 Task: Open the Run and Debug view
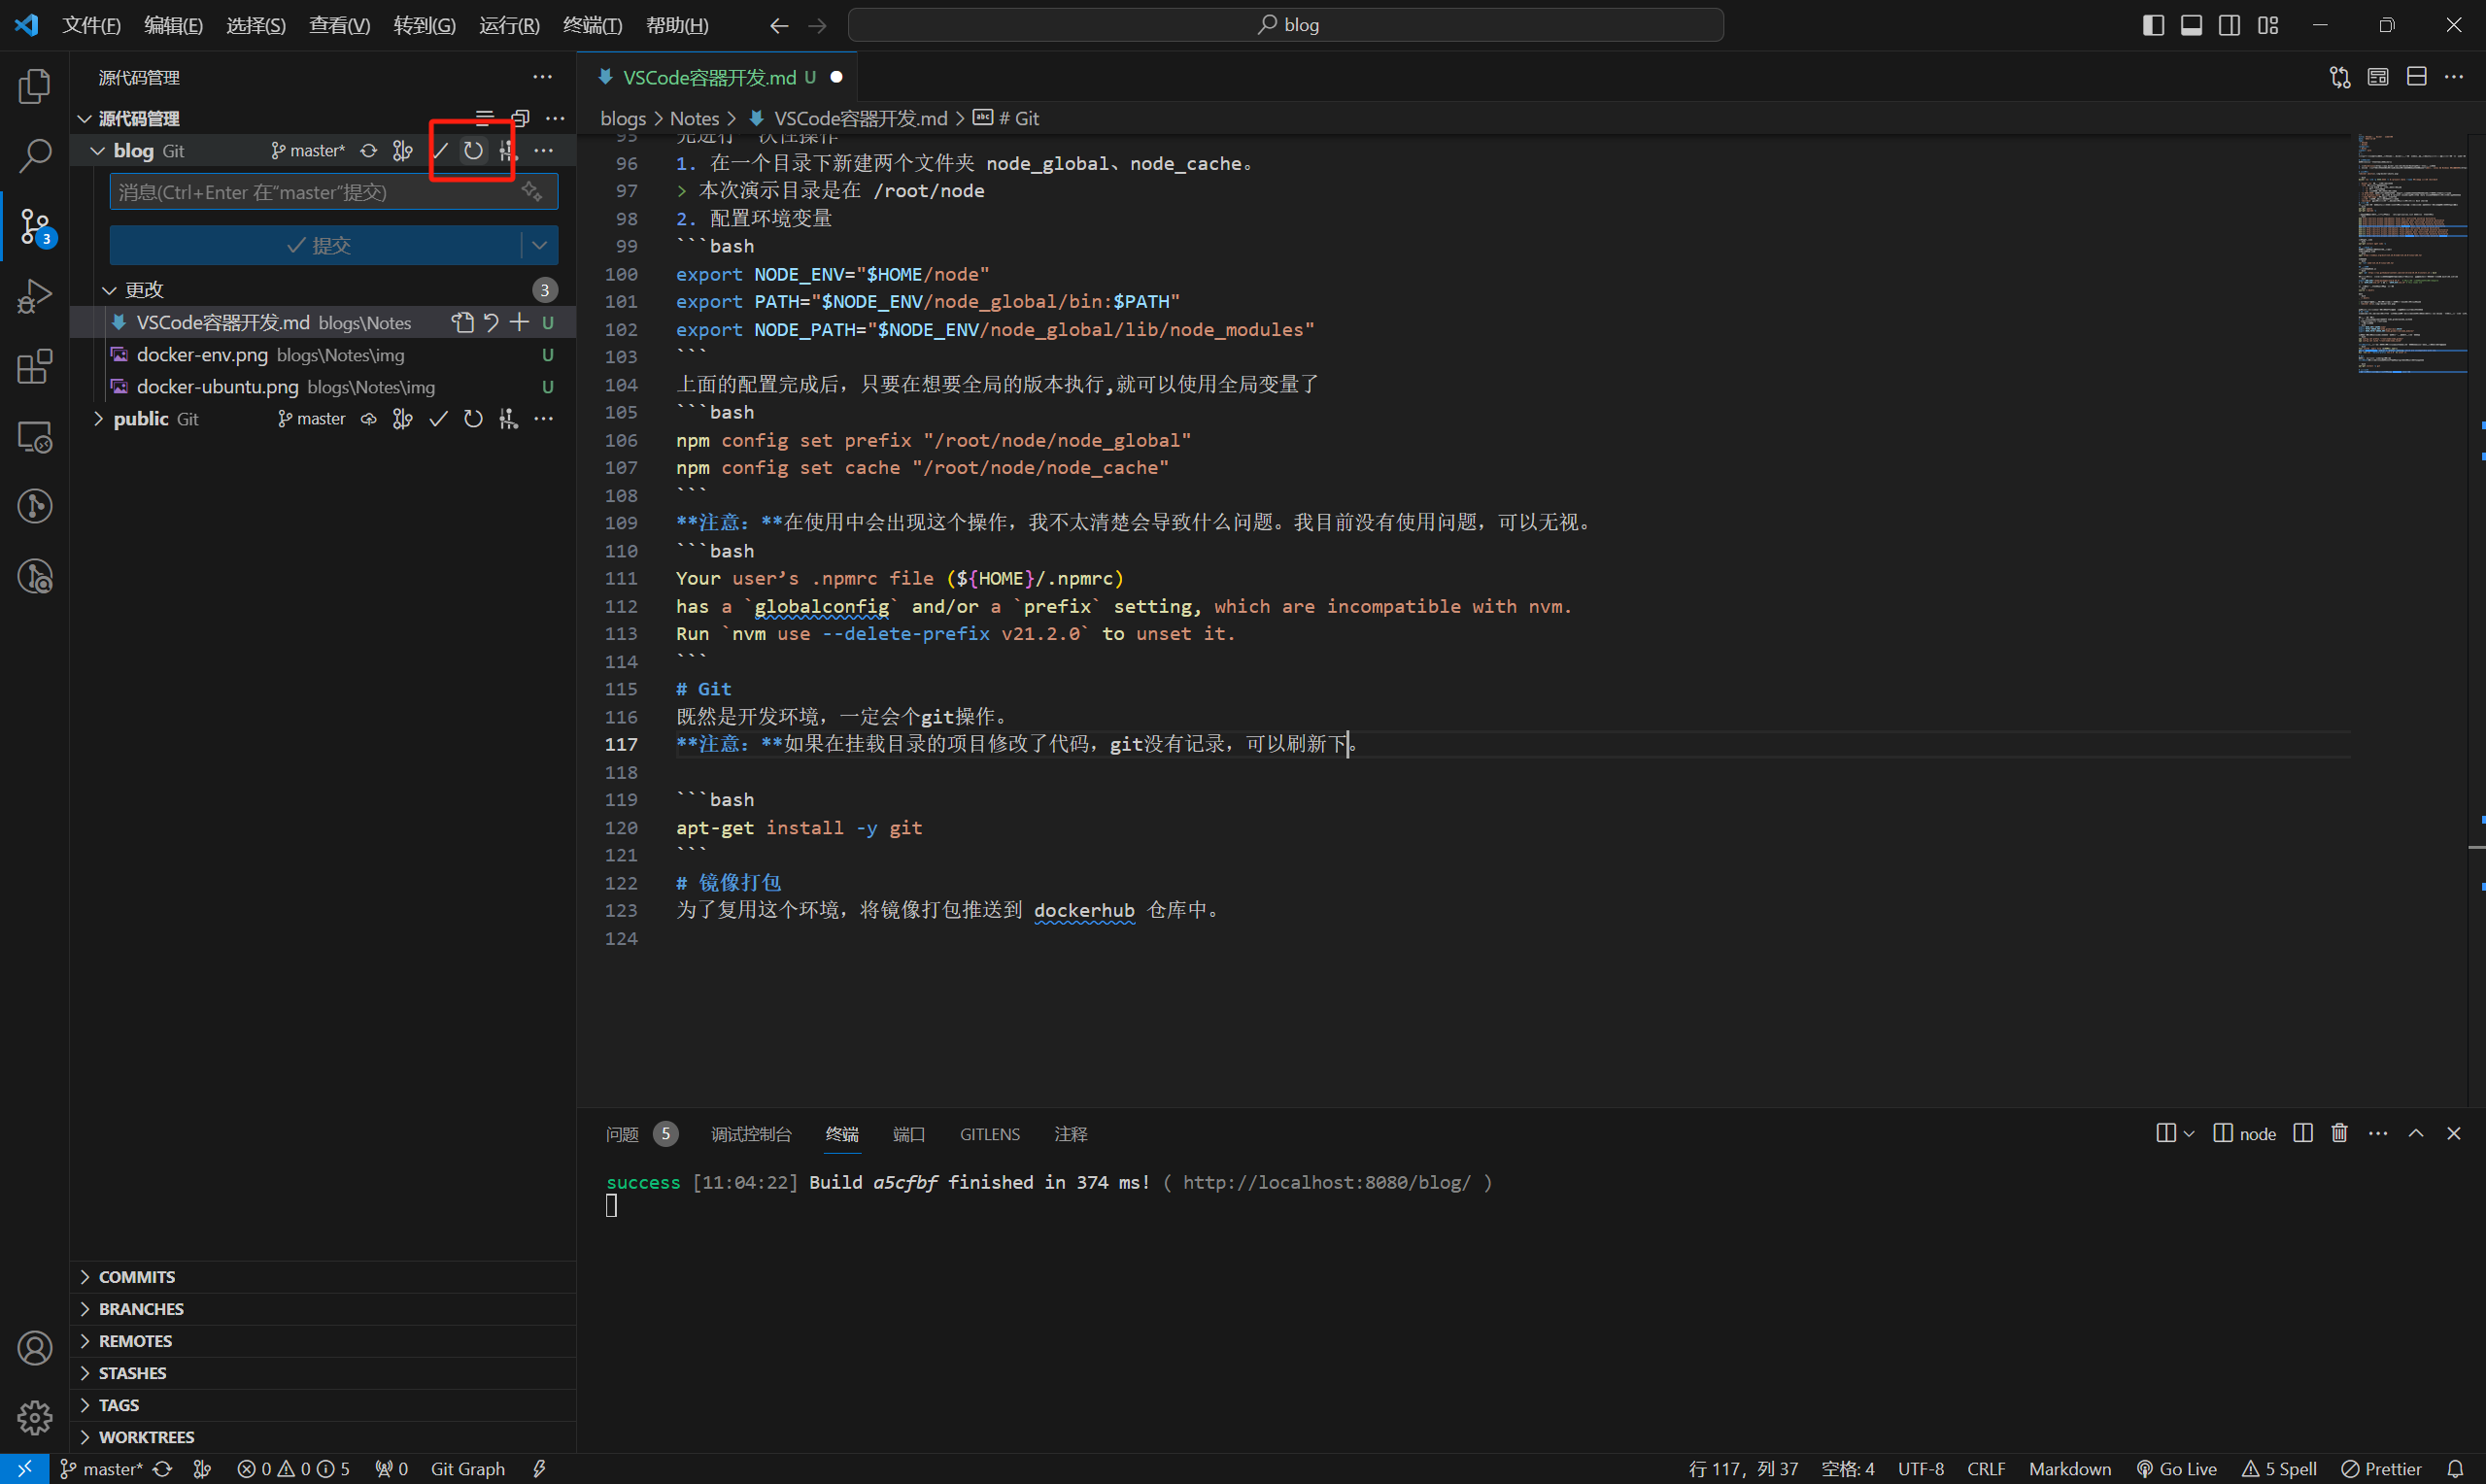[35, 296]
